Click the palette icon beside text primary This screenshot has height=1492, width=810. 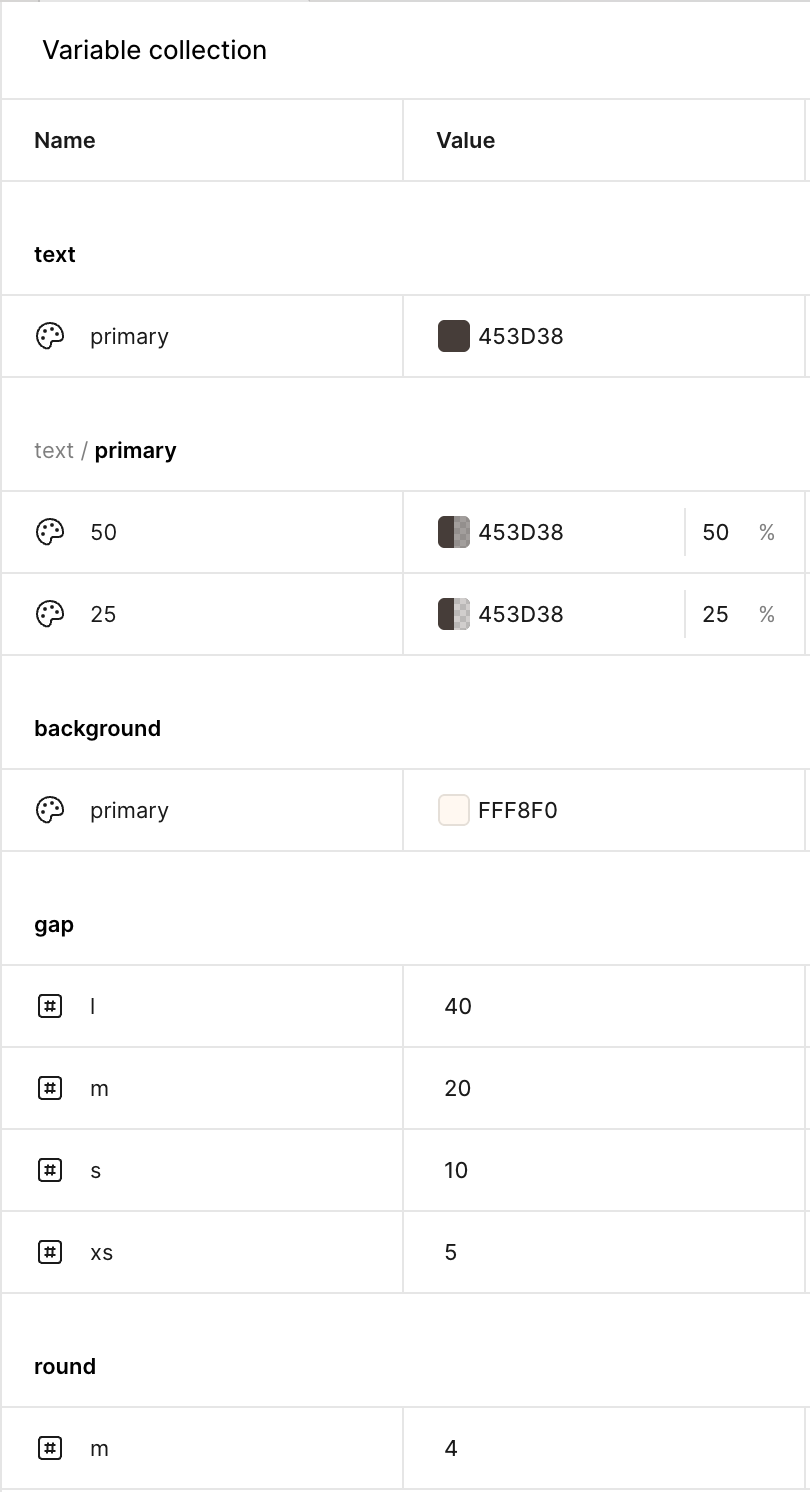point(50,336)
